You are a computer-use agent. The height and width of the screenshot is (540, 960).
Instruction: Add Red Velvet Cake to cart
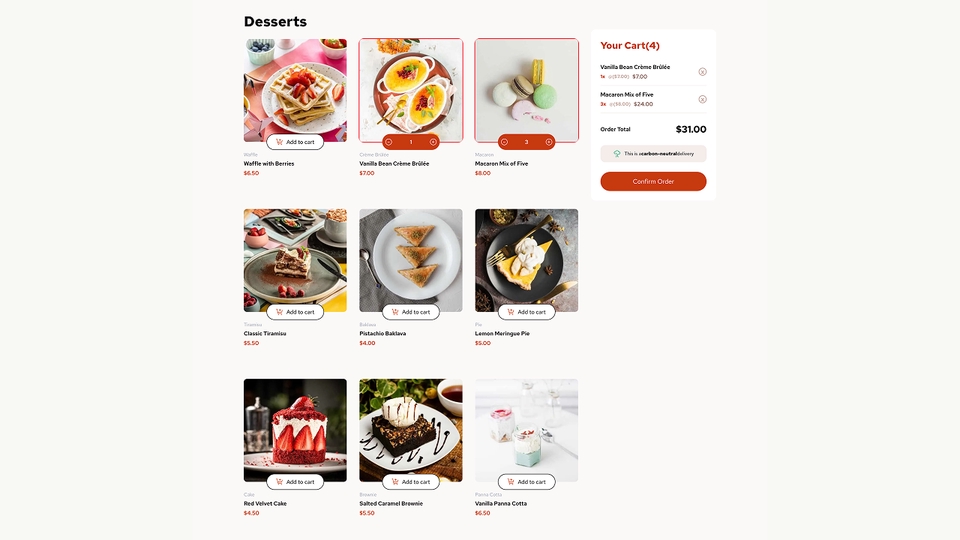[295, 482]
